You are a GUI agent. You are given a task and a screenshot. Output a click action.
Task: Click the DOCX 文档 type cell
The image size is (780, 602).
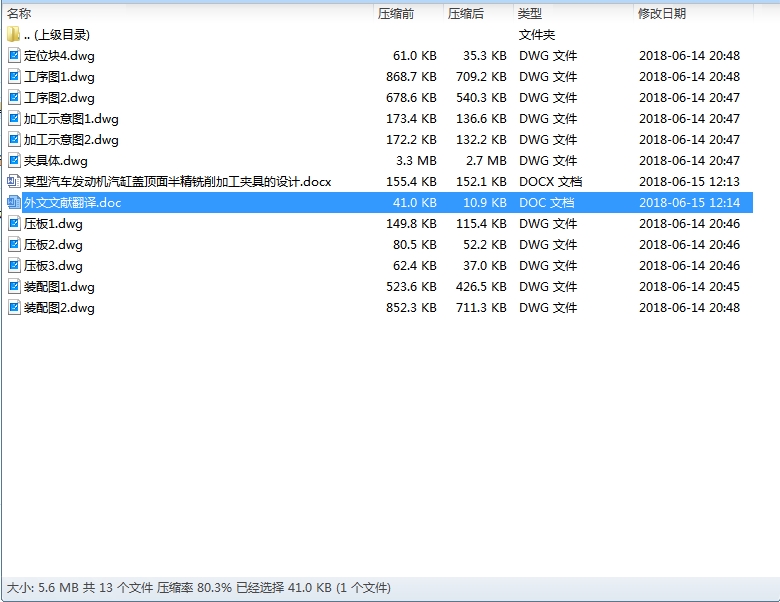coord(550,182)
